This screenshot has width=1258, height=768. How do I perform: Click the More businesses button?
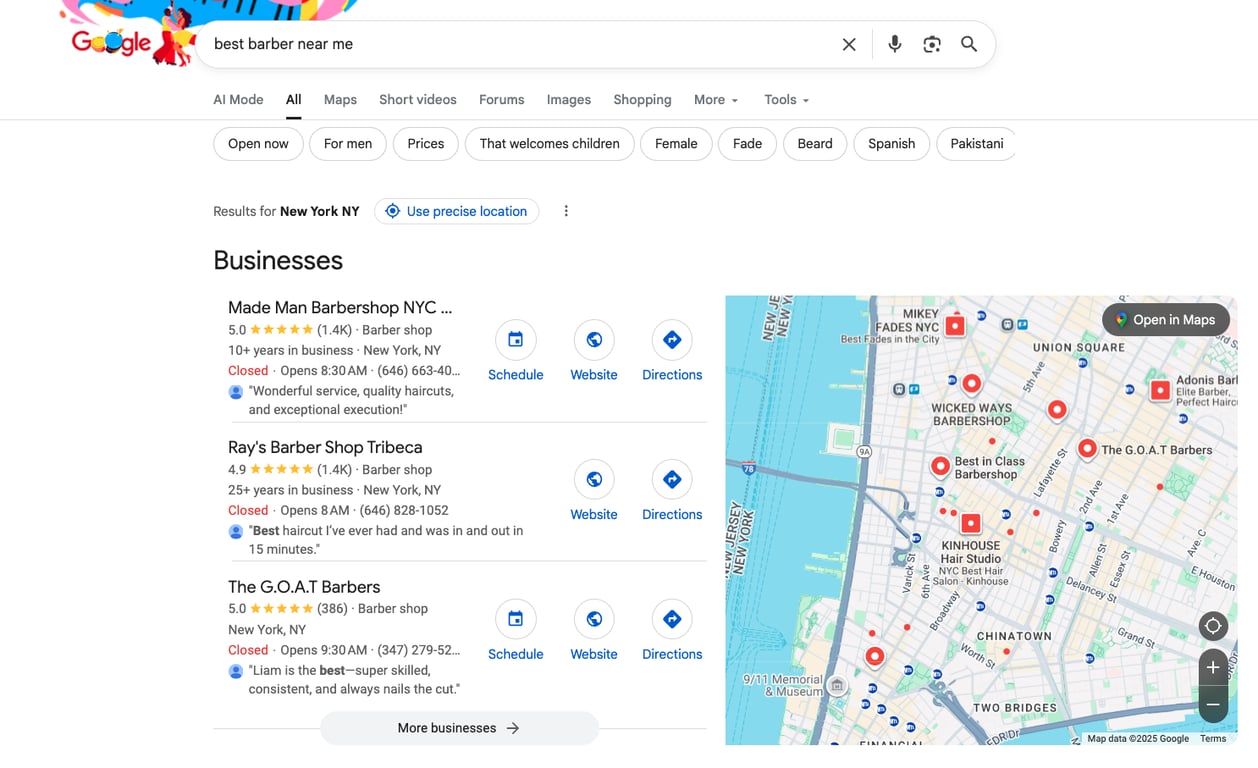(x=458, y=728)
